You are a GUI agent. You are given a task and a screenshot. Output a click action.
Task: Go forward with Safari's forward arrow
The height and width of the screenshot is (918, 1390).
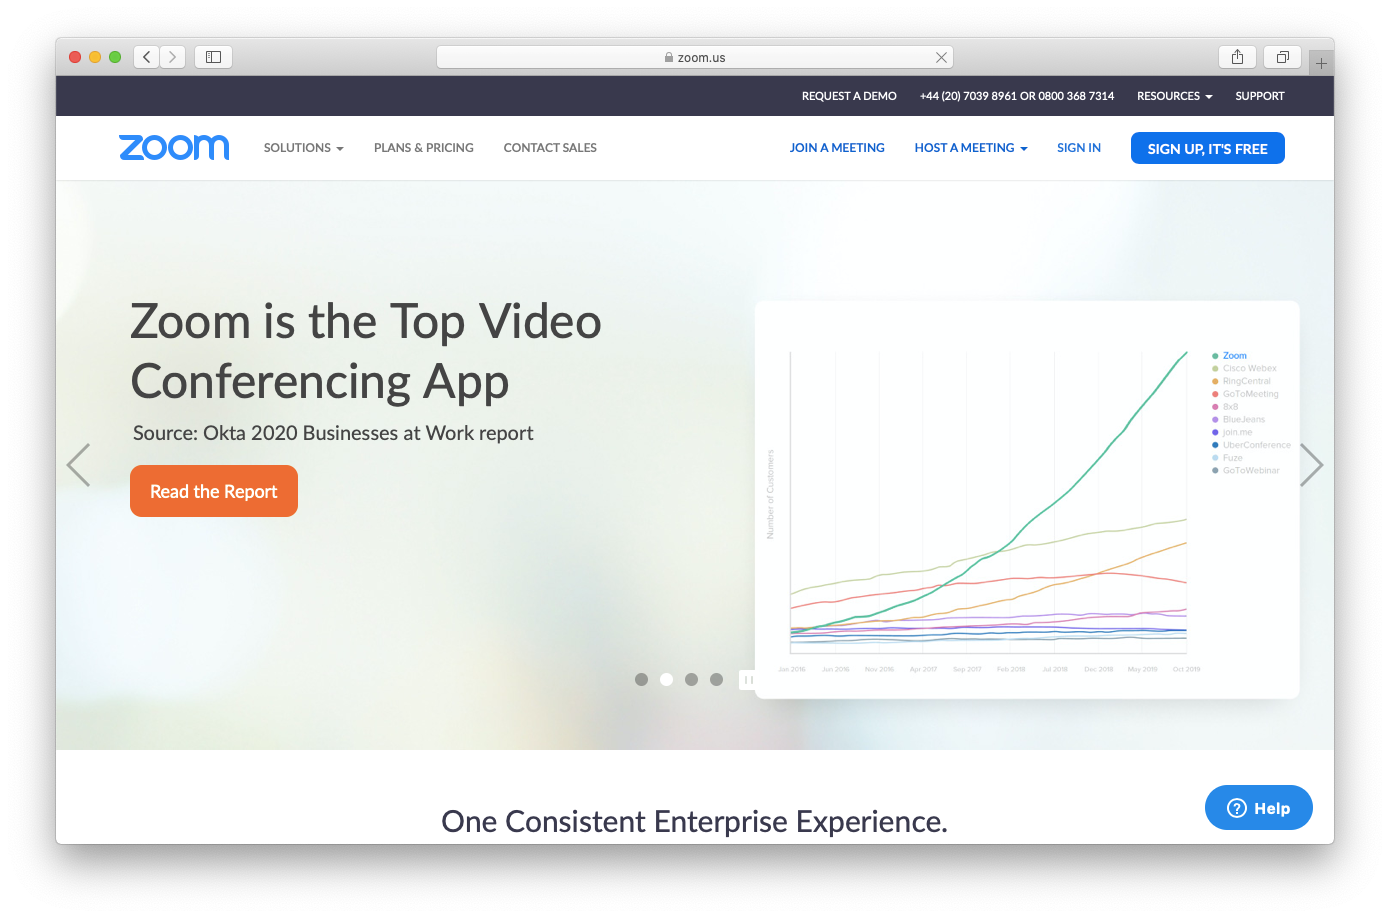[173, 57]
